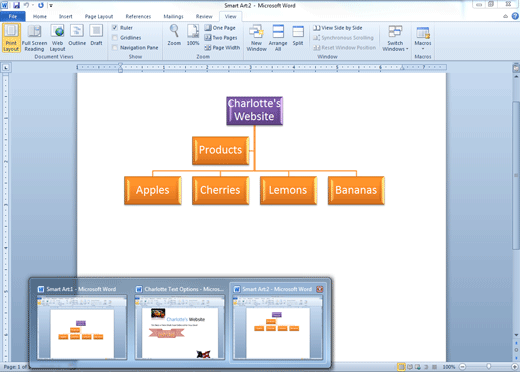Open the Page Layout tab
The width and height of the screenshot is (520, 372).
point(99,16)
